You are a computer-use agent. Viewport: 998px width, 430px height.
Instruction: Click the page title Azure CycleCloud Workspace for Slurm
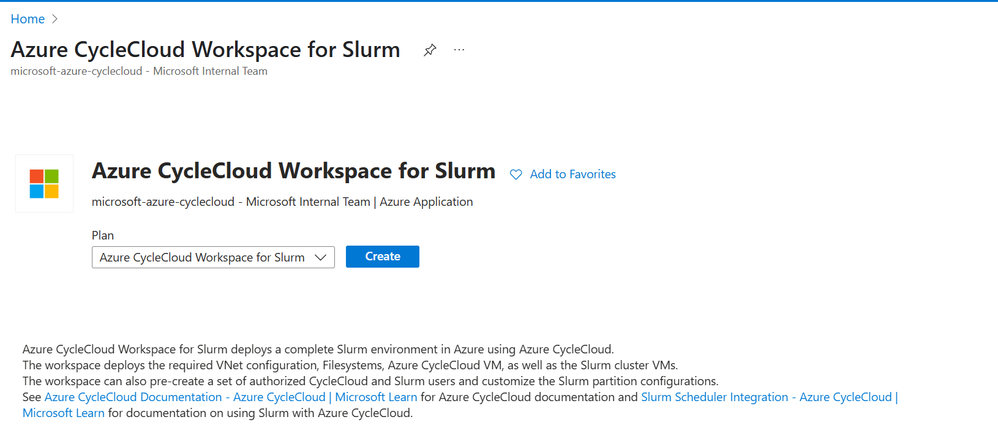[206, 50]
